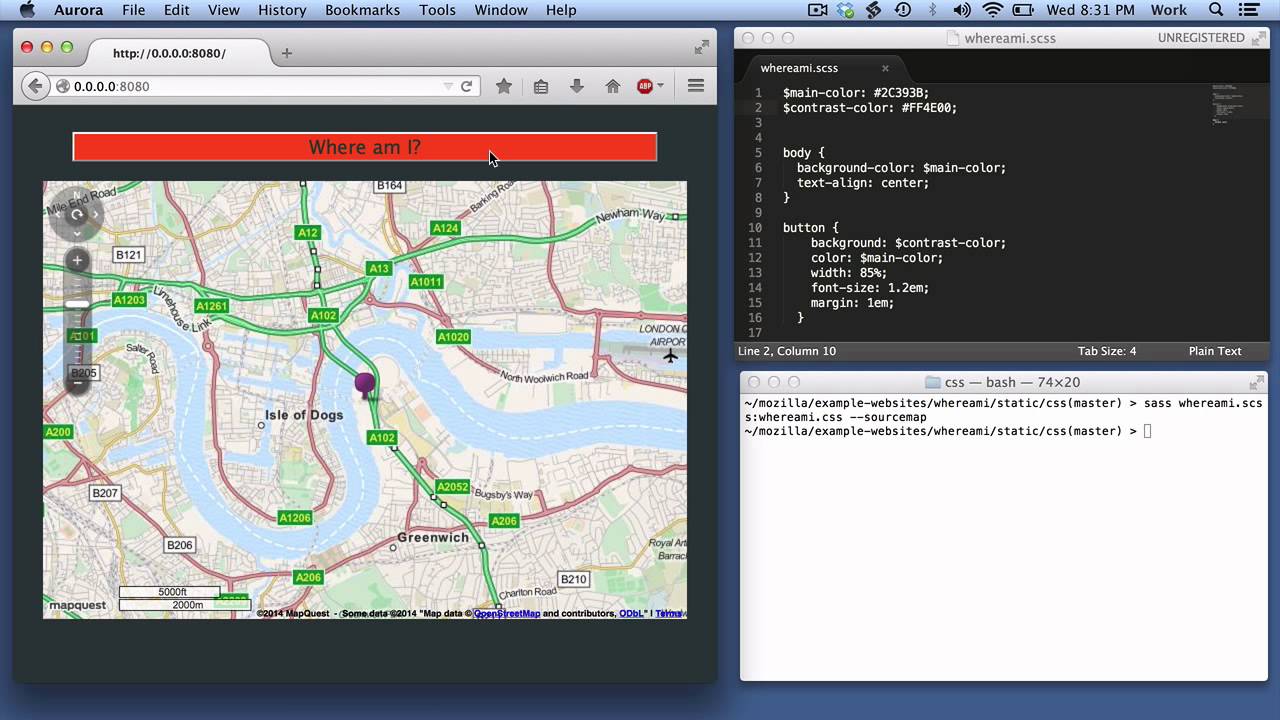Open the Apple menu
The image size is (1280, 720).
(27, 10)
